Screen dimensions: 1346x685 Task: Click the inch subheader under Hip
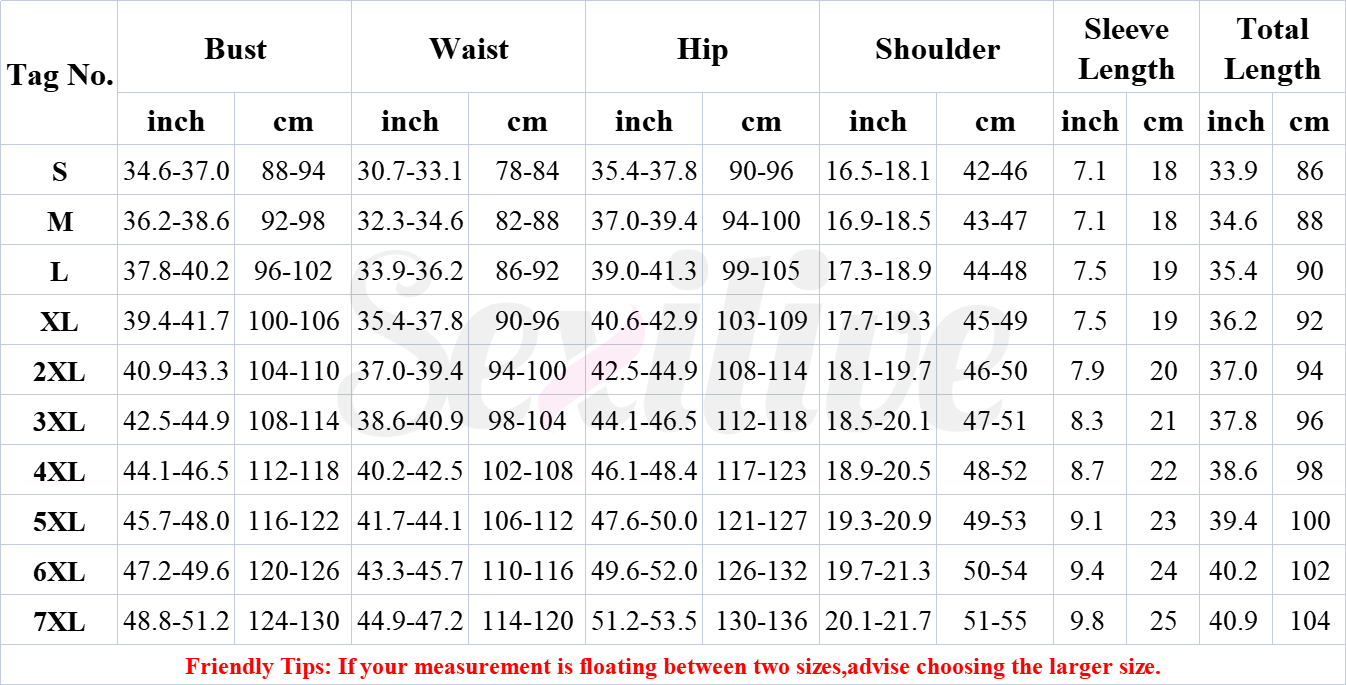(x=644, y=122)
